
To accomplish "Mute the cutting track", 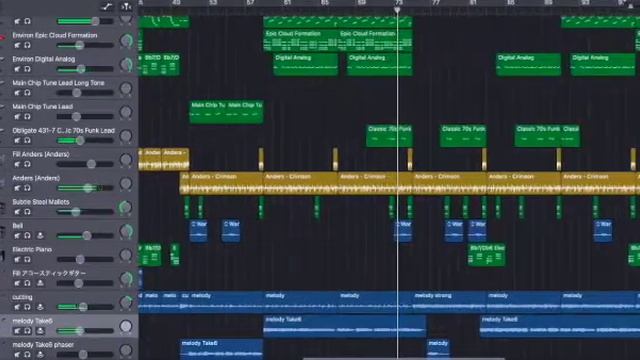I will (17, 307).
